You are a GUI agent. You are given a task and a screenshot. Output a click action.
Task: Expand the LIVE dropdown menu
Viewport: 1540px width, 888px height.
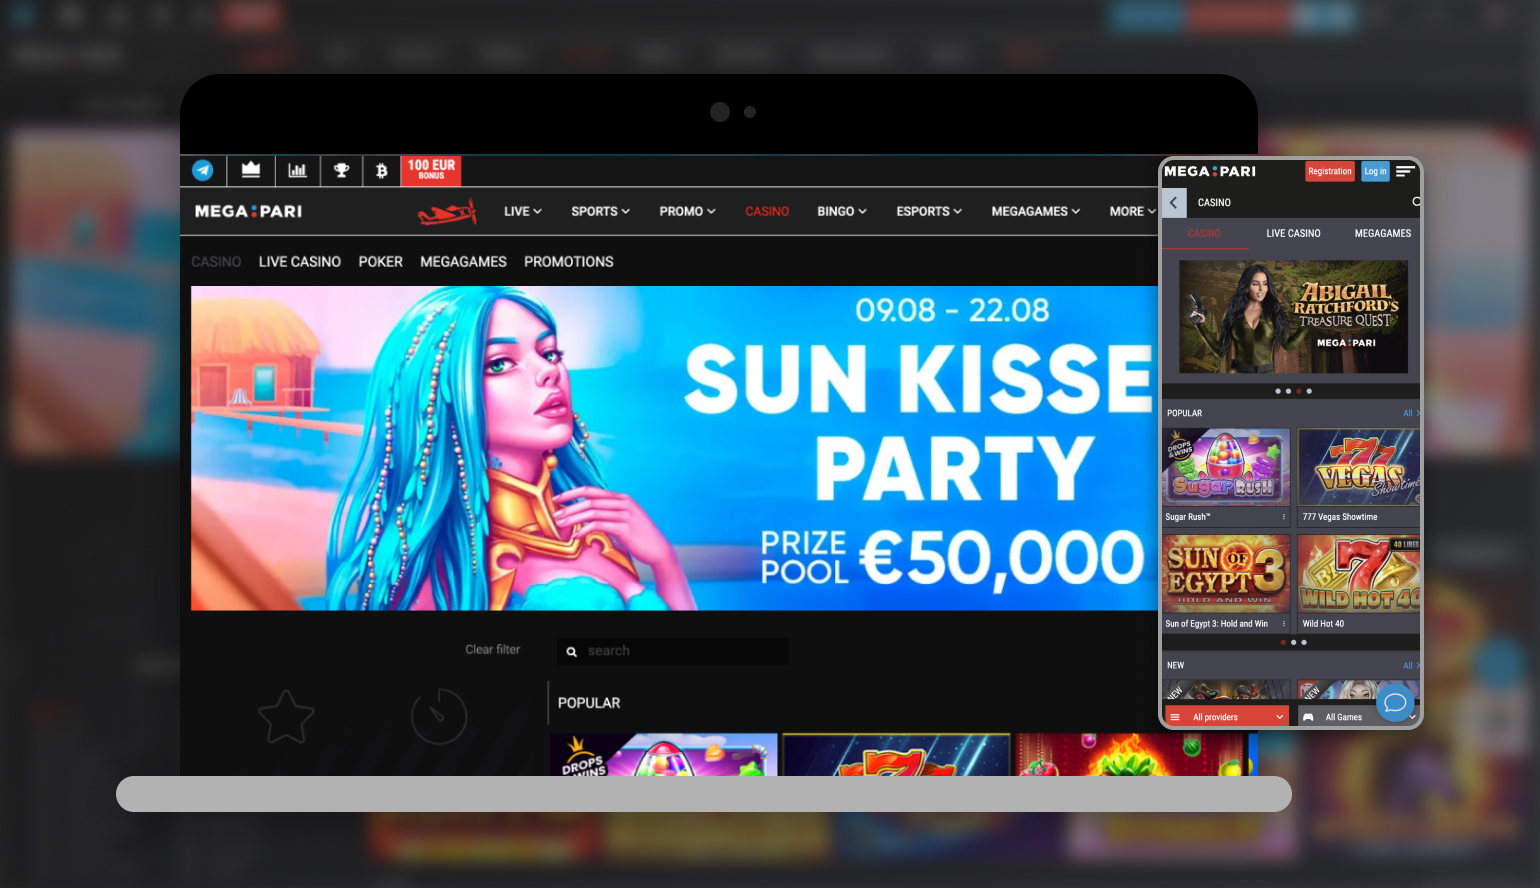[523, 211]
